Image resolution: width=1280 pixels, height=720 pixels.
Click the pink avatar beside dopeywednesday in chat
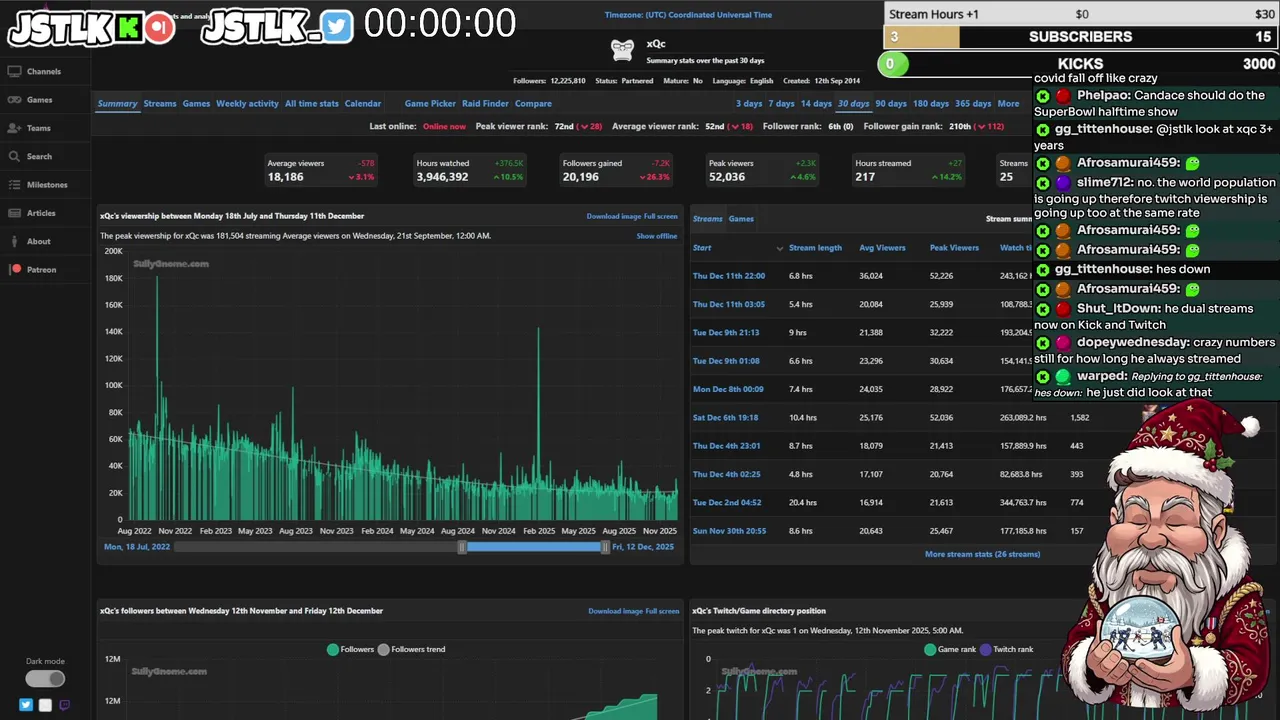(1063, 343)
